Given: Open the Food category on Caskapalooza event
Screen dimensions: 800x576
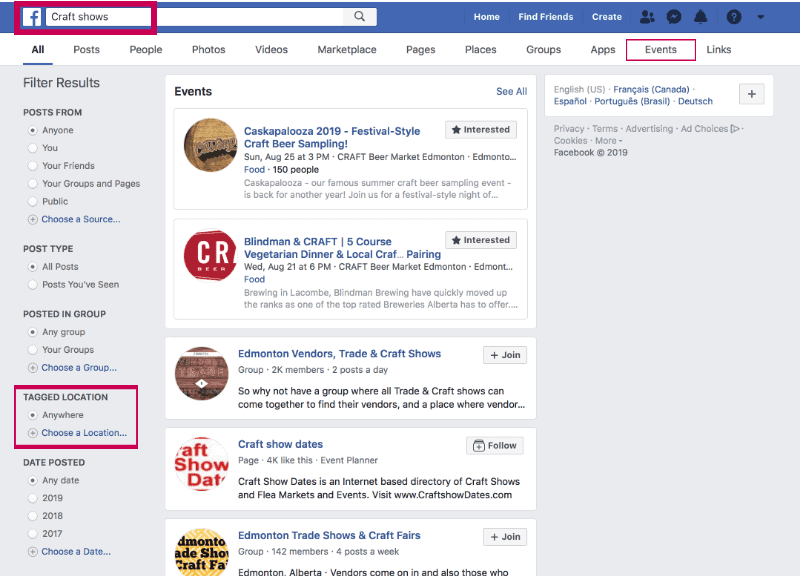Looking at the screenshot, I should (x=254, y=169).
